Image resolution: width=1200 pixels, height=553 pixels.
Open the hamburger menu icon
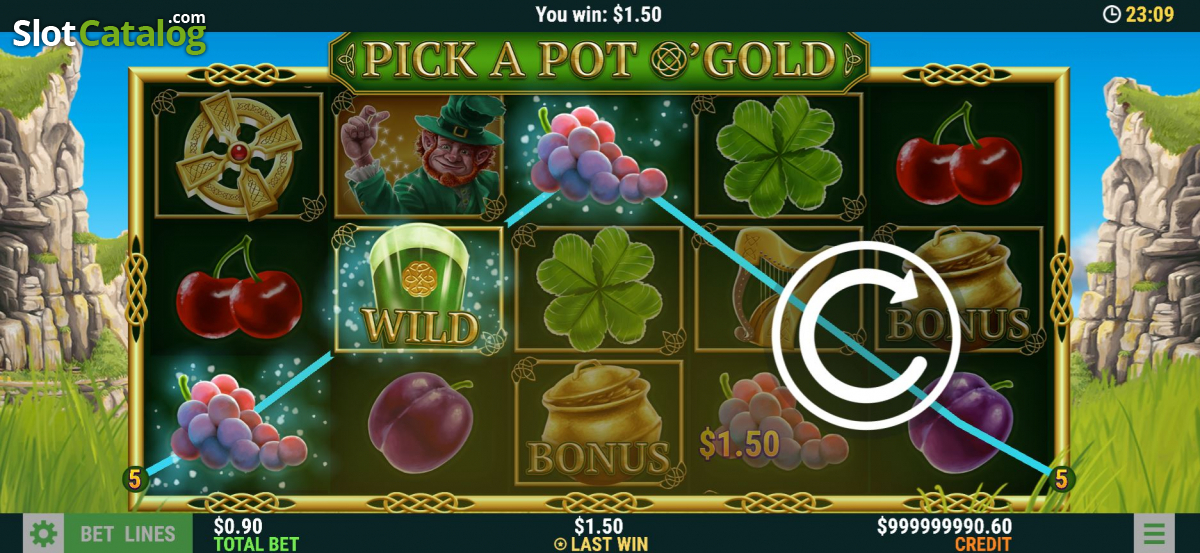click(x=1154, y=533)
